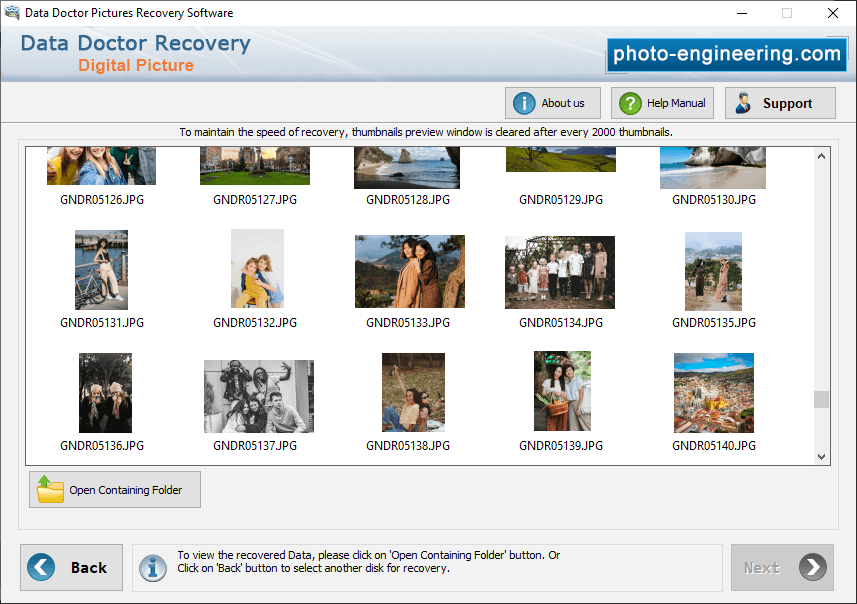This screenshot has width=857, height=604.
Task: Click the disabled Next button
Action: click(x=782, y=567)
